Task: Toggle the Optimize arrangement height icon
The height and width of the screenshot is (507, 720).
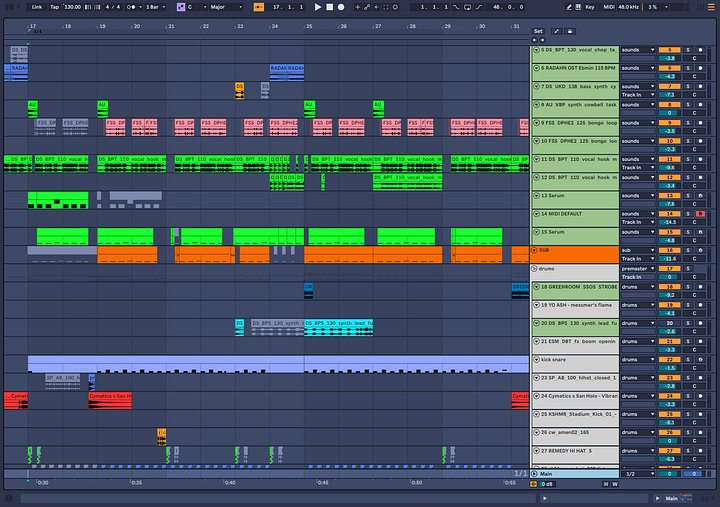Action: coord(557,31)
